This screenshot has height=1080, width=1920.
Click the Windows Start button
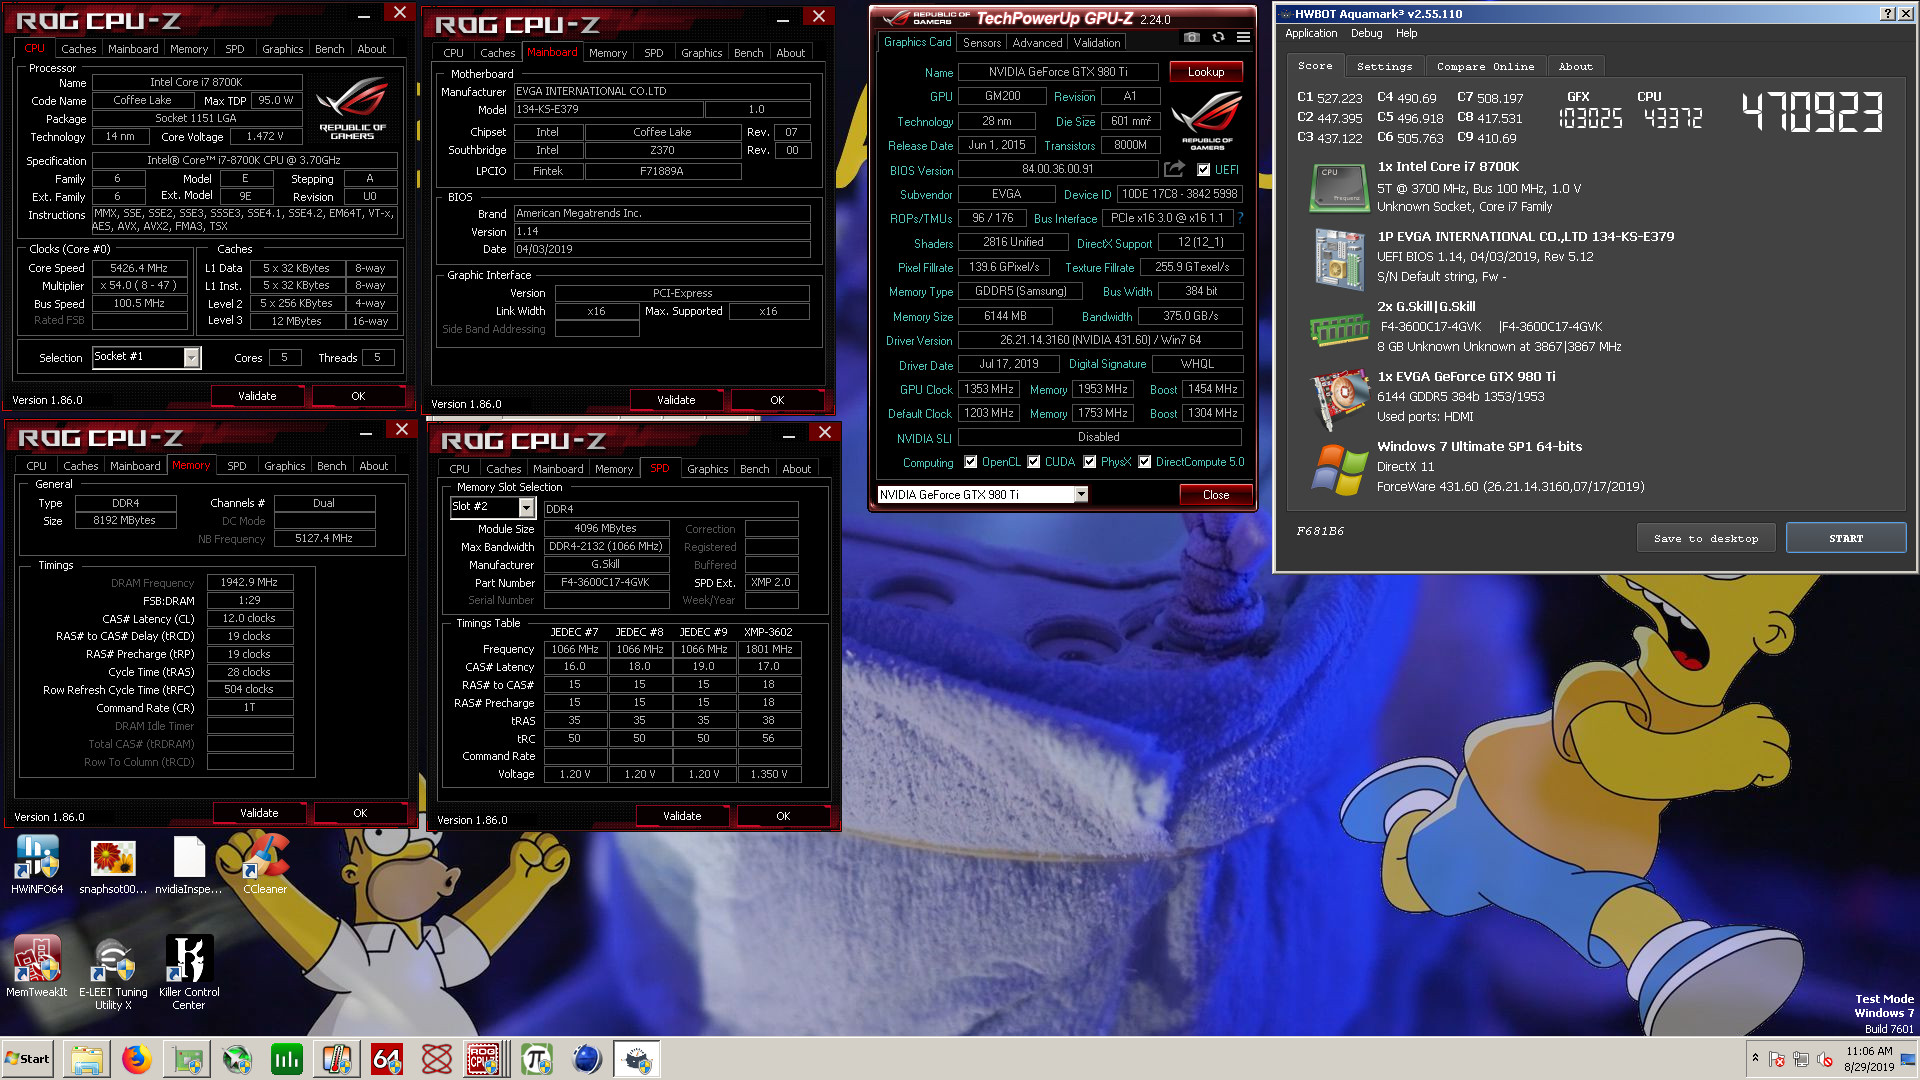click(x=28, y=1059)
